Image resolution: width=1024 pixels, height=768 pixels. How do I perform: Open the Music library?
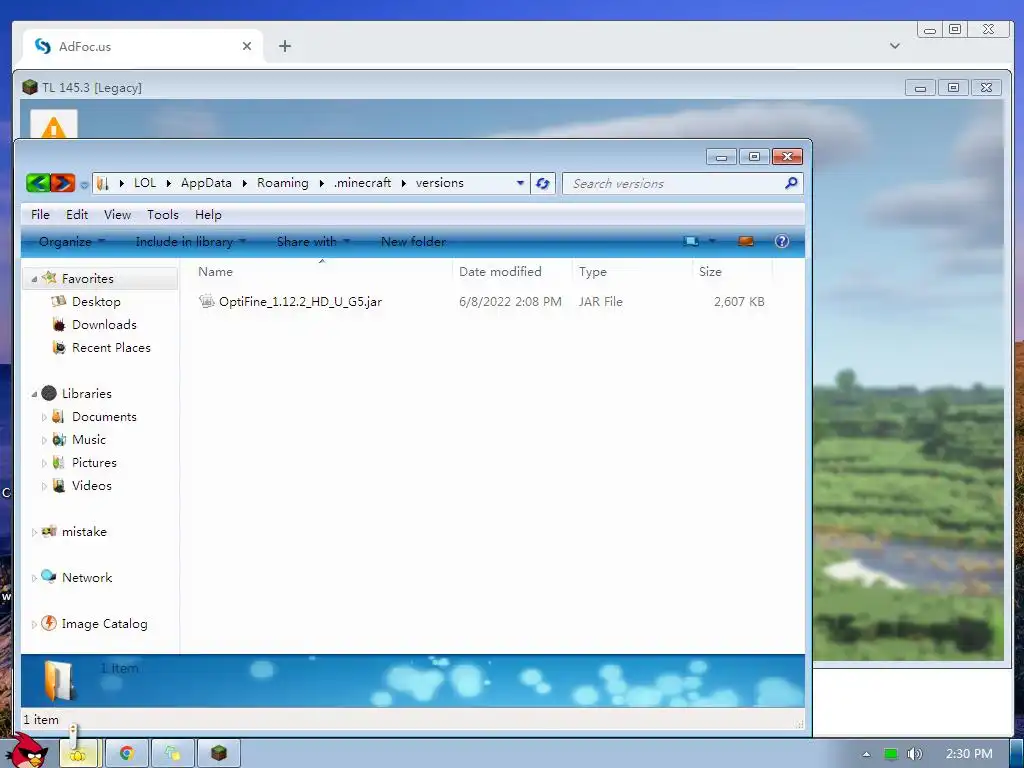(88, 440)
